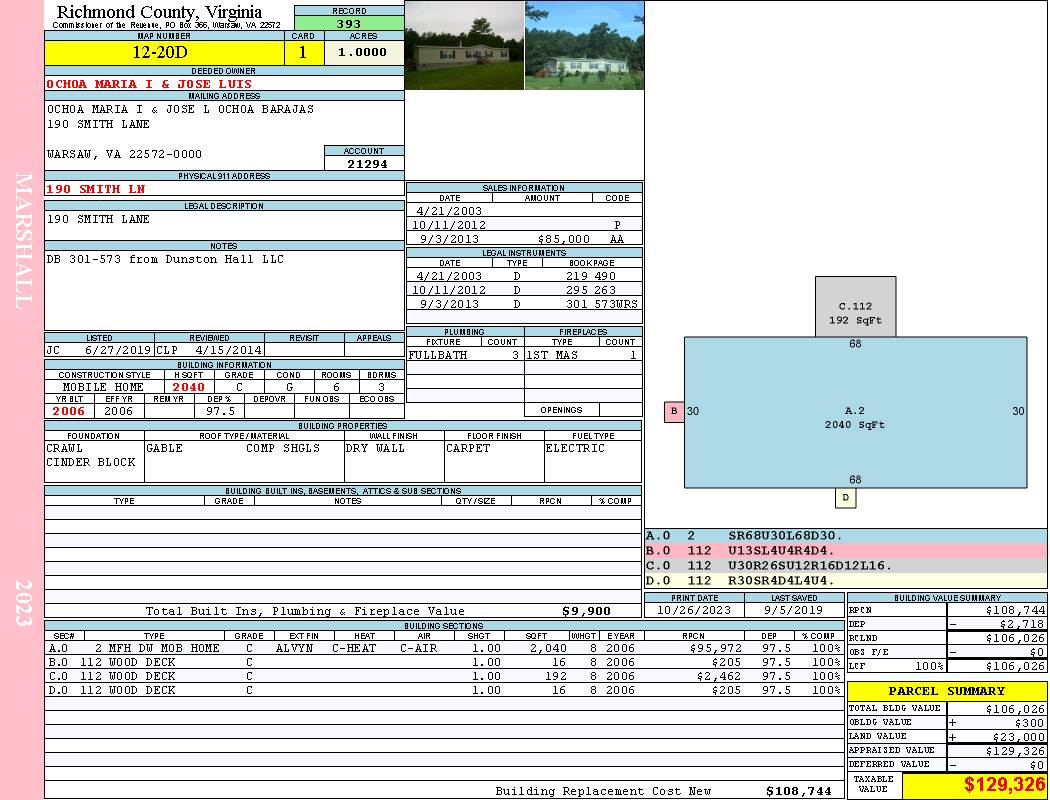Click the A.2 2040 SqFt label in sketch
This screenshot has width=1050, height=800.
point(854,417)
